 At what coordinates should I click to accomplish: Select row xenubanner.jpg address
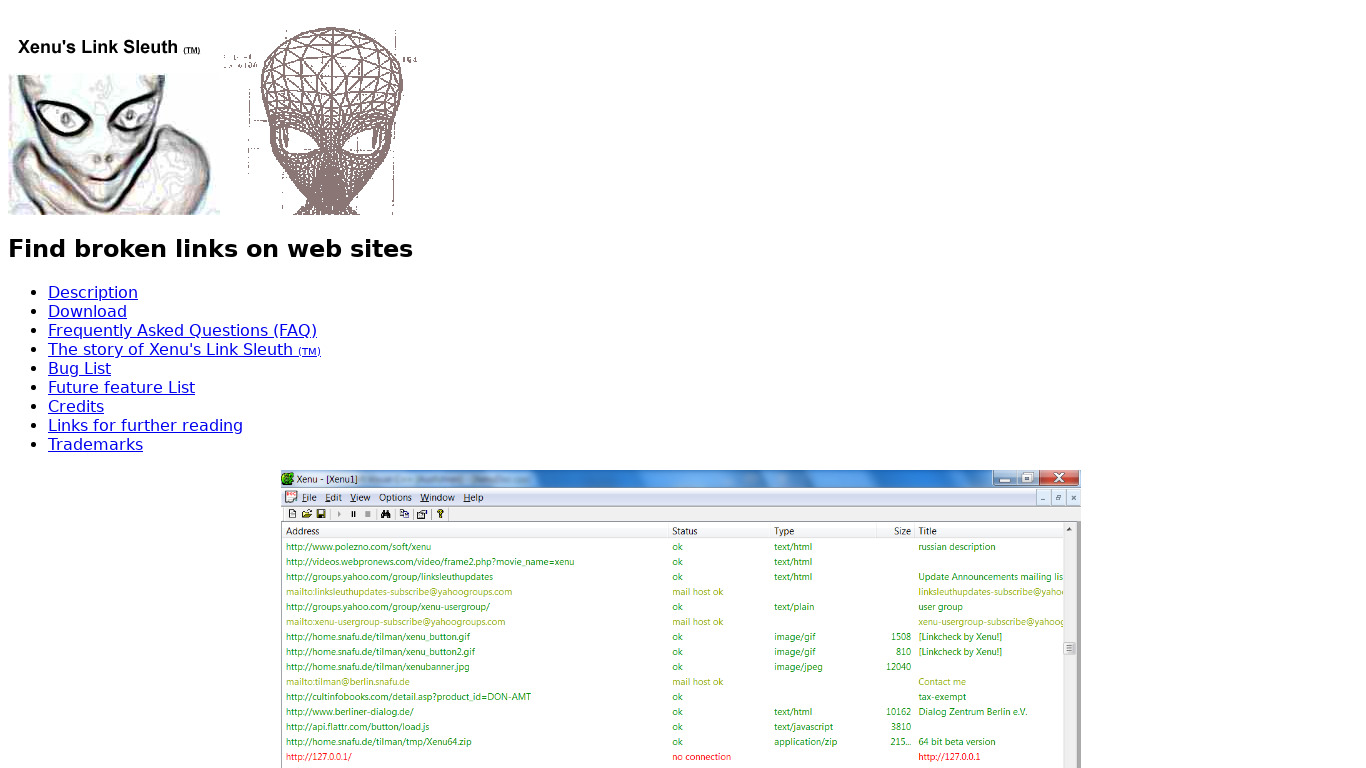(378, 667)
